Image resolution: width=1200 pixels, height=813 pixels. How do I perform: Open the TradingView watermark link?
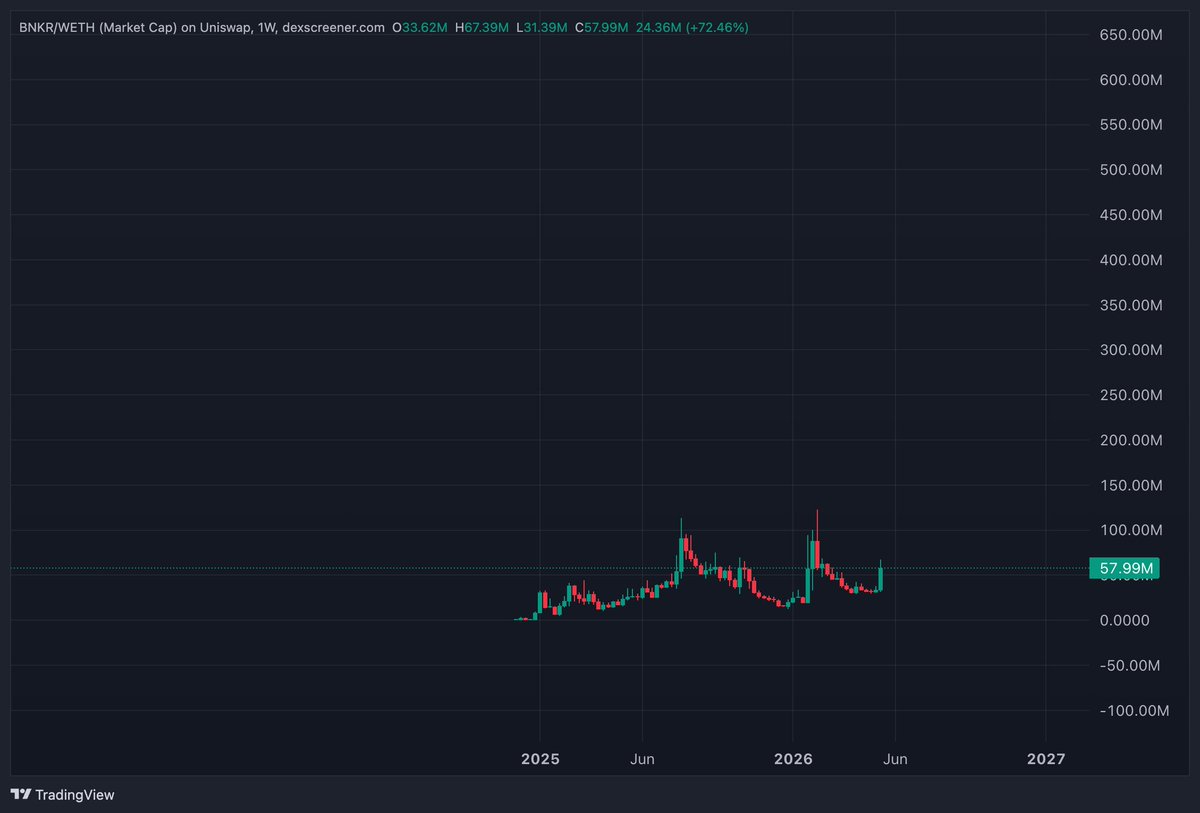(x=63, y=794)
